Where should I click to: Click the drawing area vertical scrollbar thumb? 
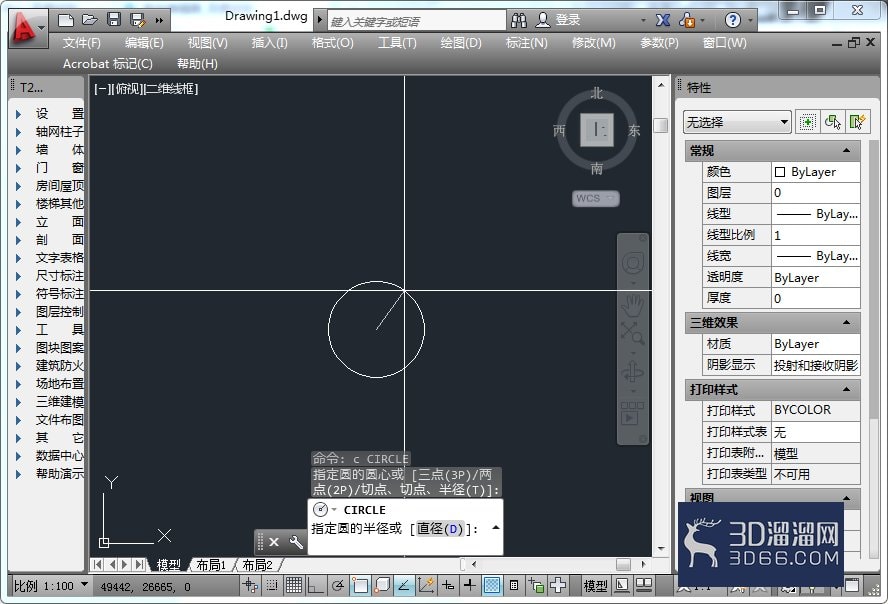[660, 125]
